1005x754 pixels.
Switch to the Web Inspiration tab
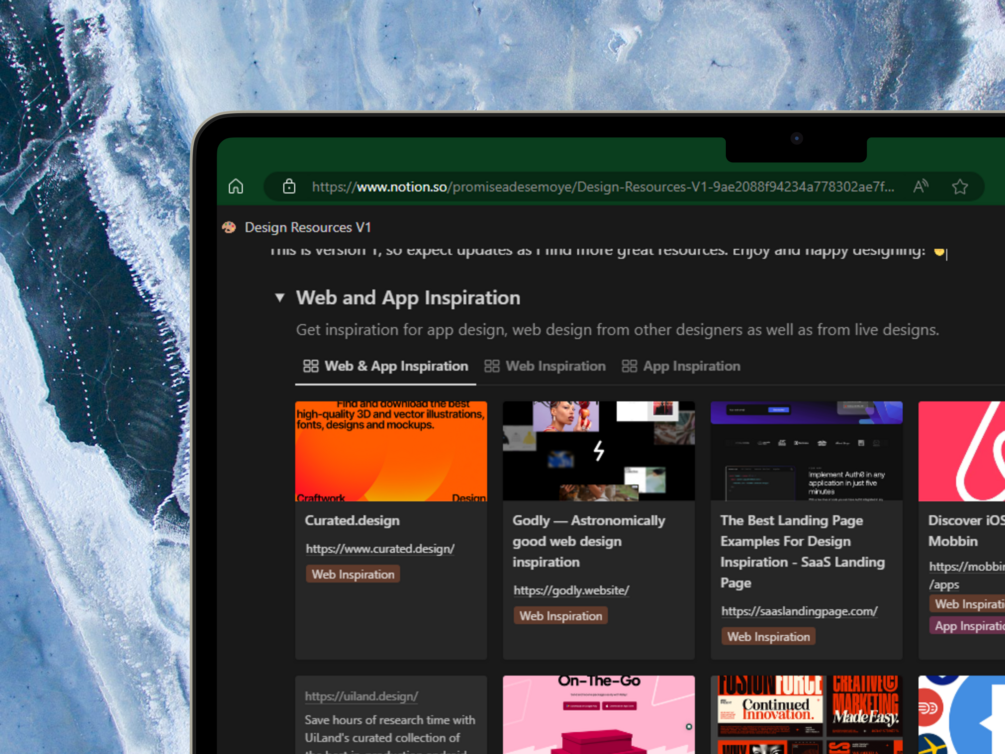(545, 366)
